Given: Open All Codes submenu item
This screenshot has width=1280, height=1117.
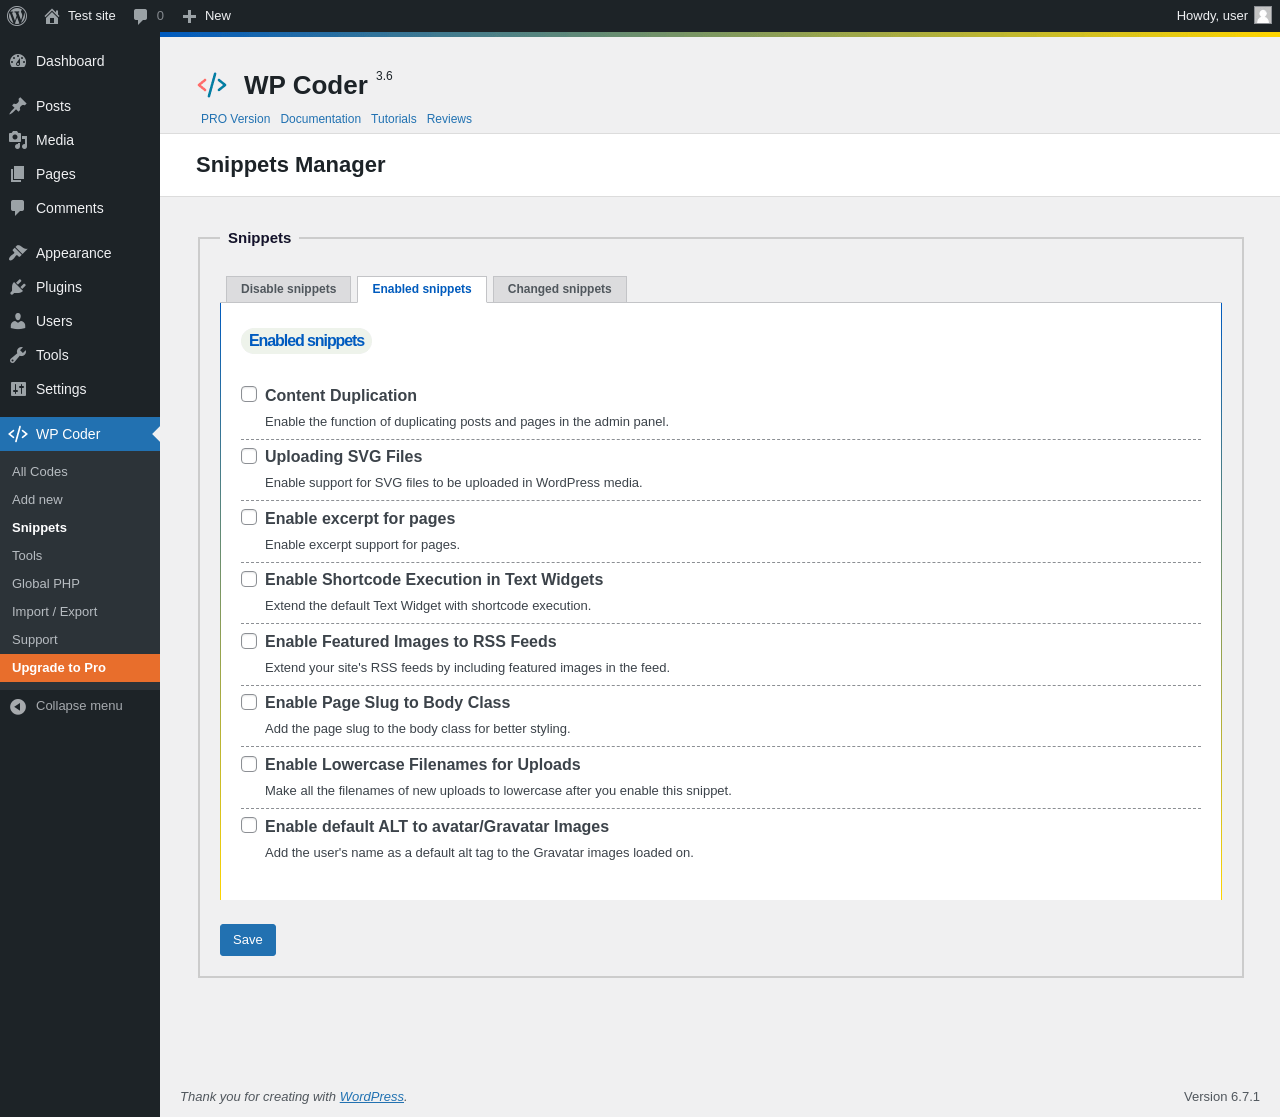Looking at the screenshot, I should click(x=80, y=472).
